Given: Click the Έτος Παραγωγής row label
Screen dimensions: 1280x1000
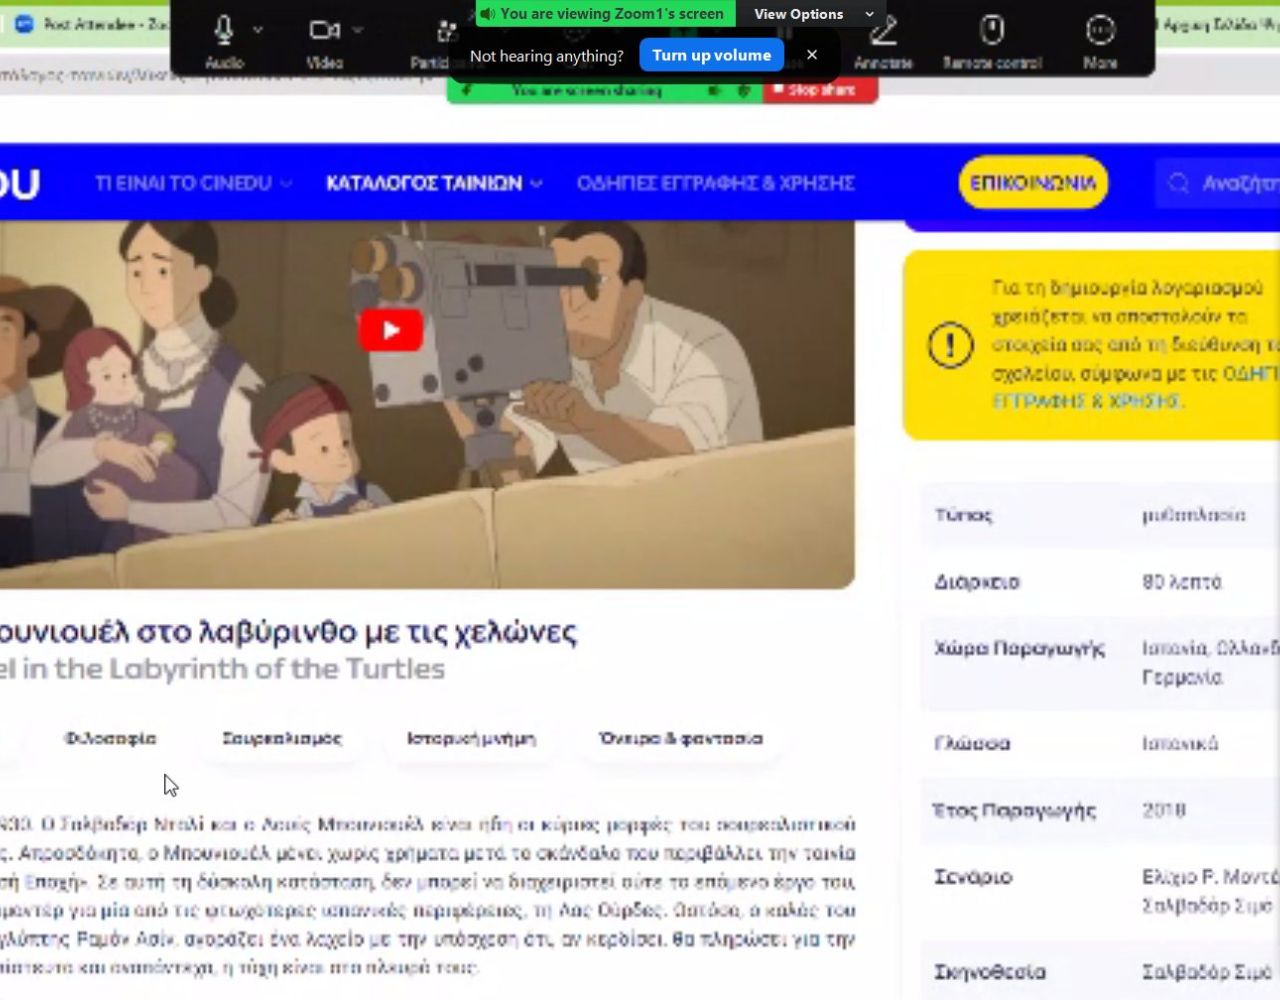Looking at the screenshot, I should click(1014, 810).
